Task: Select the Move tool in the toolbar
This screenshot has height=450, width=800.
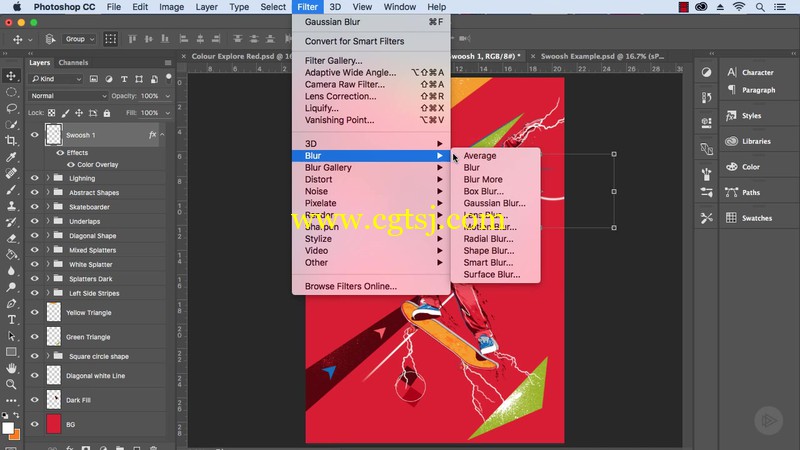Action: [11, 76]
